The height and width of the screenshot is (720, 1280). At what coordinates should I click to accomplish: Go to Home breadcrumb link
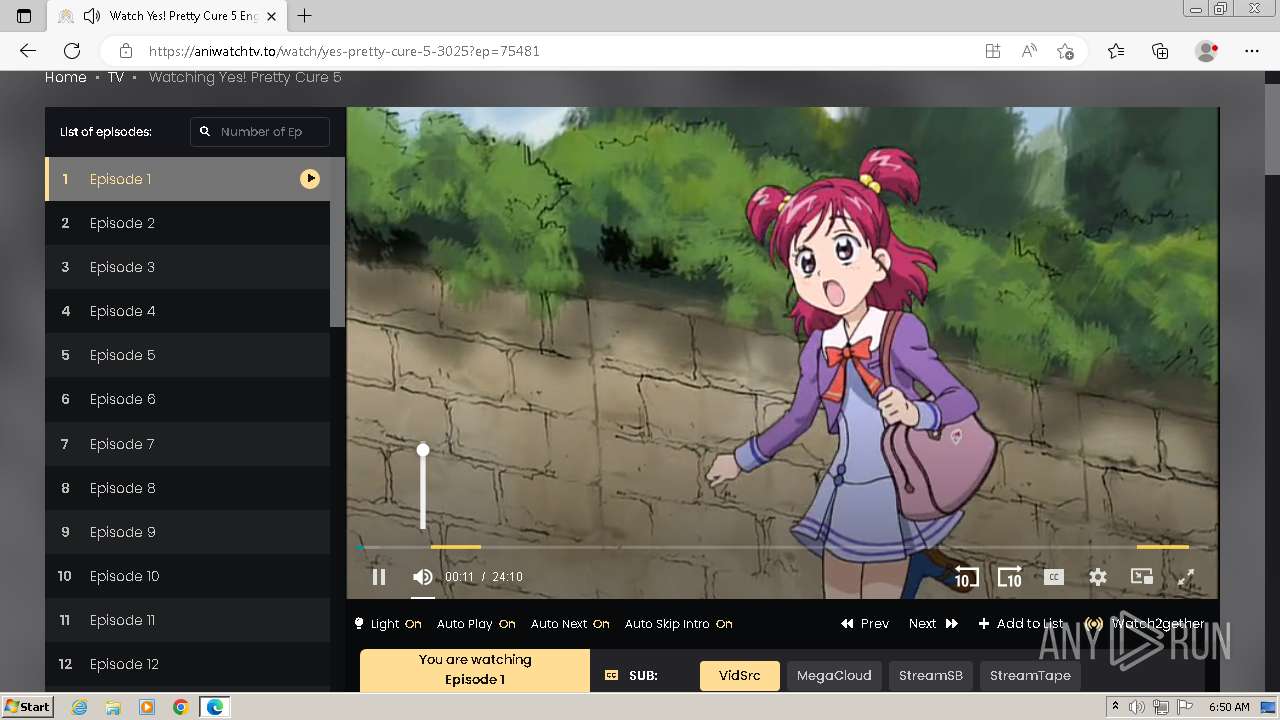[66, 77]
